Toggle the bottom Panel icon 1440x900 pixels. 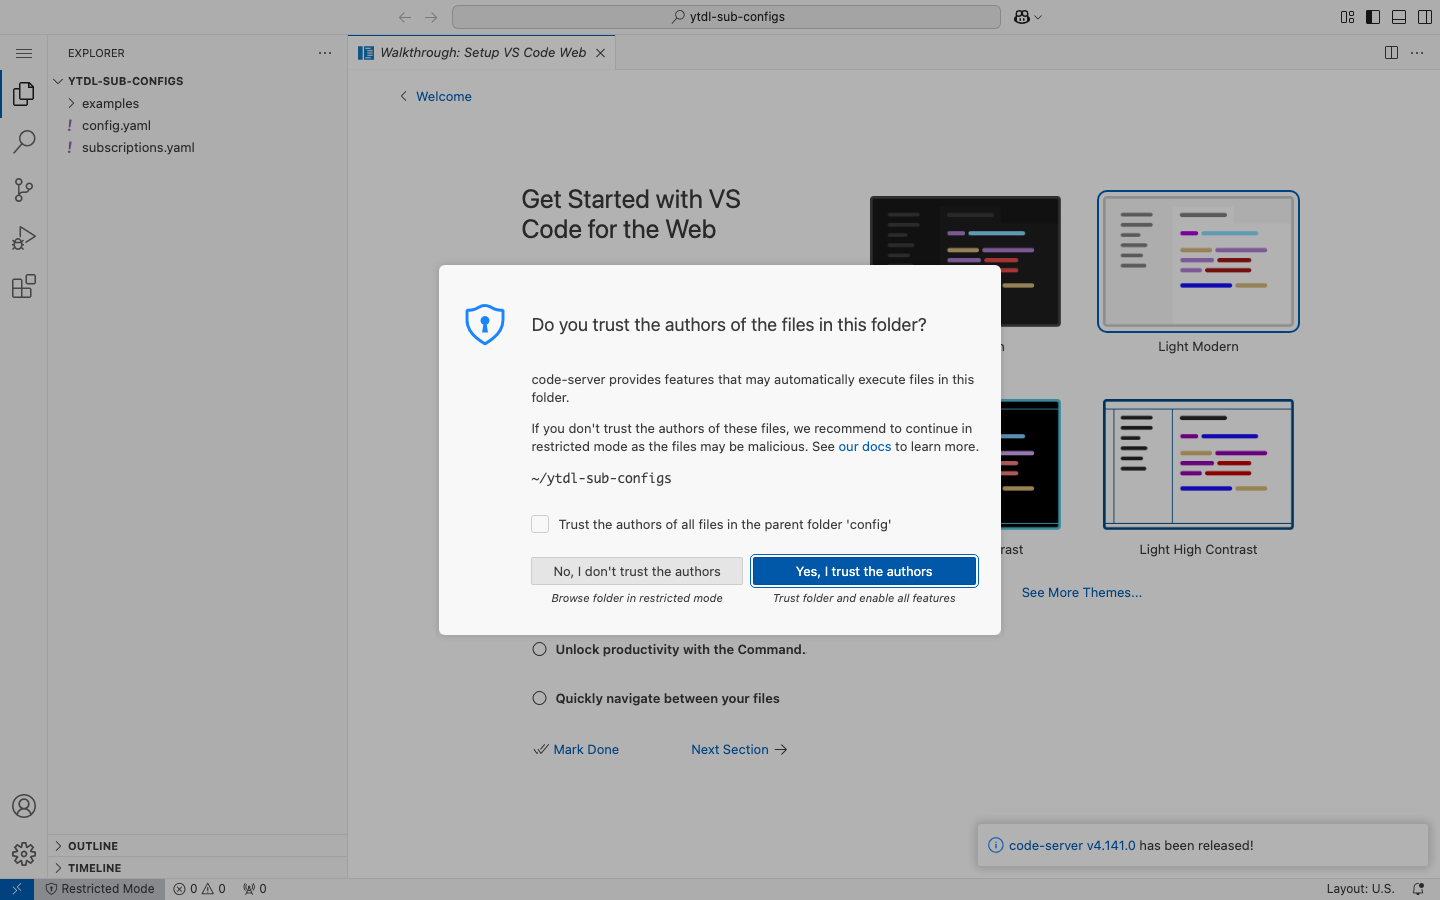pos(1399,17)
